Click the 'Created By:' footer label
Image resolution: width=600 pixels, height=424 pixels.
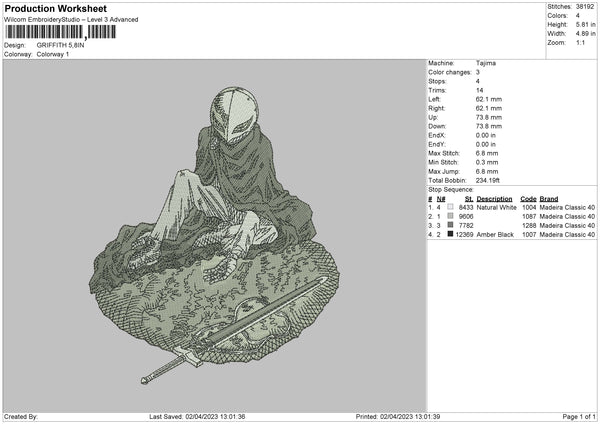click(21, 416)
